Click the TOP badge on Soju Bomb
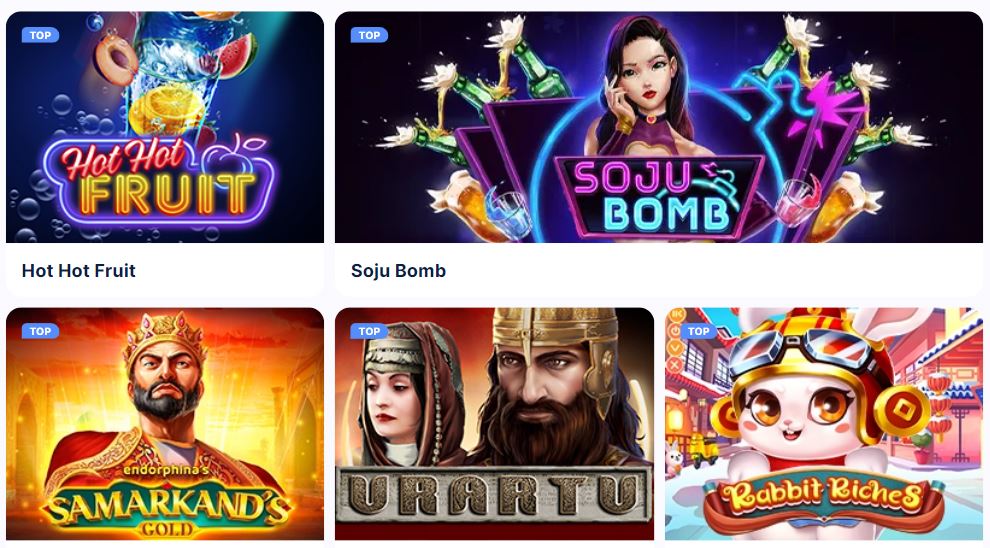 [369, 35]
